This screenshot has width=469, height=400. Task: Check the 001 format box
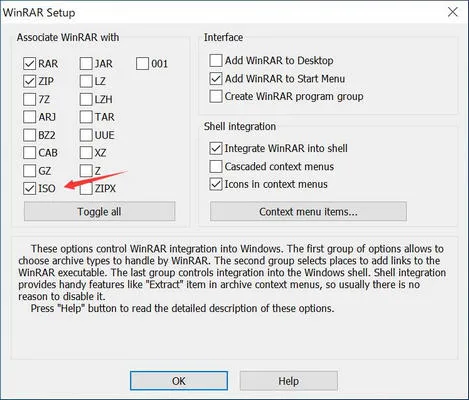click(x=142, y=63)
